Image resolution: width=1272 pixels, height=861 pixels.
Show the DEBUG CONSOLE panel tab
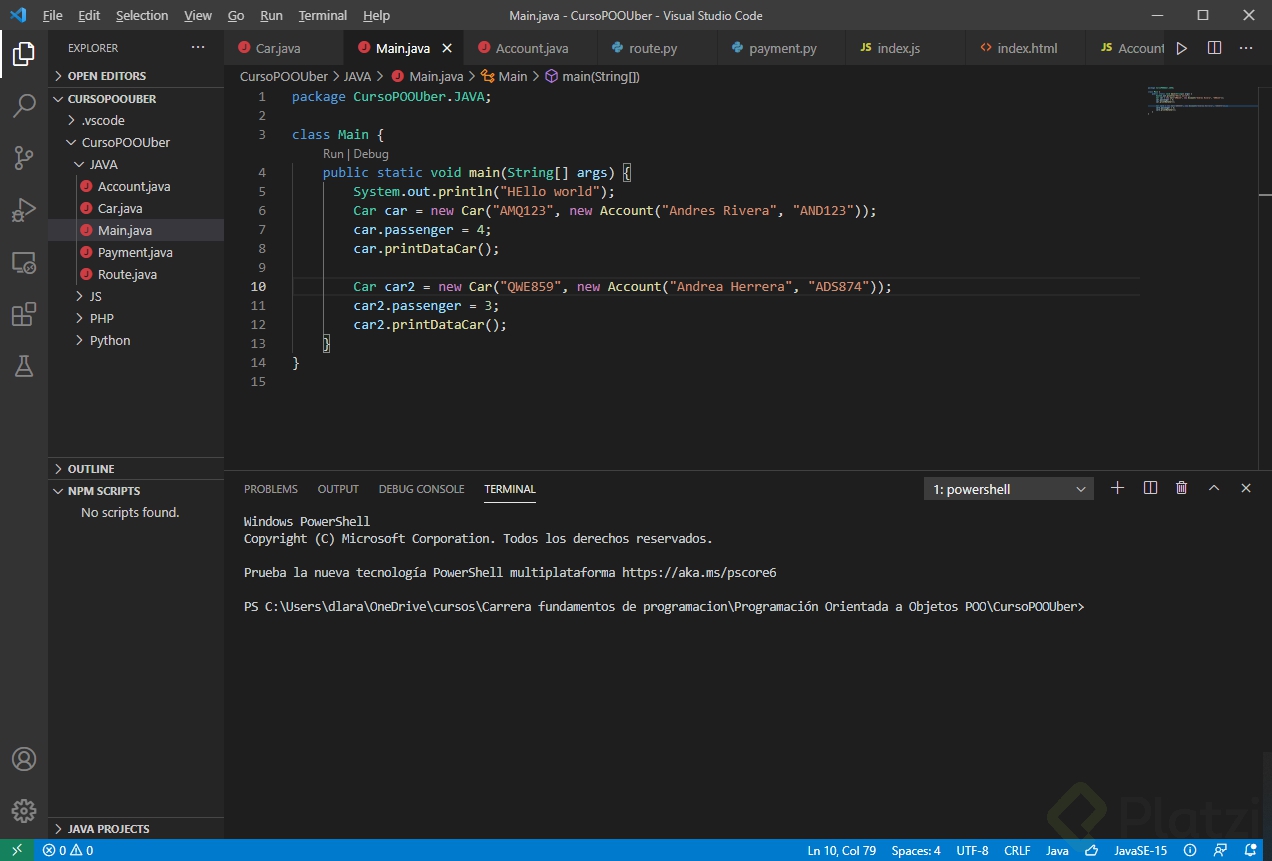(421, 489)
